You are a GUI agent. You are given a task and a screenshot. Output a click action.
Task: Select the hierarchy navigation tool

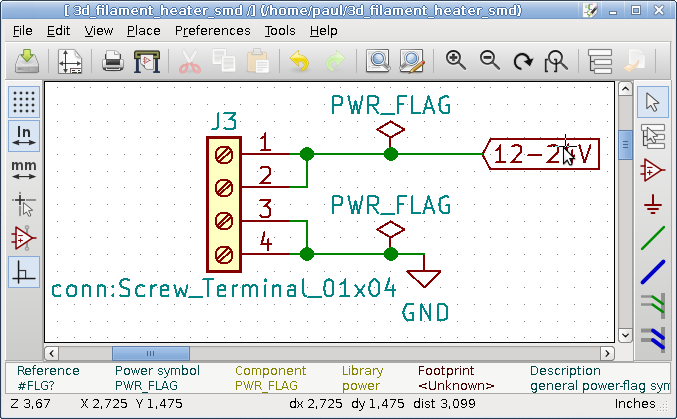pos(652,136)
